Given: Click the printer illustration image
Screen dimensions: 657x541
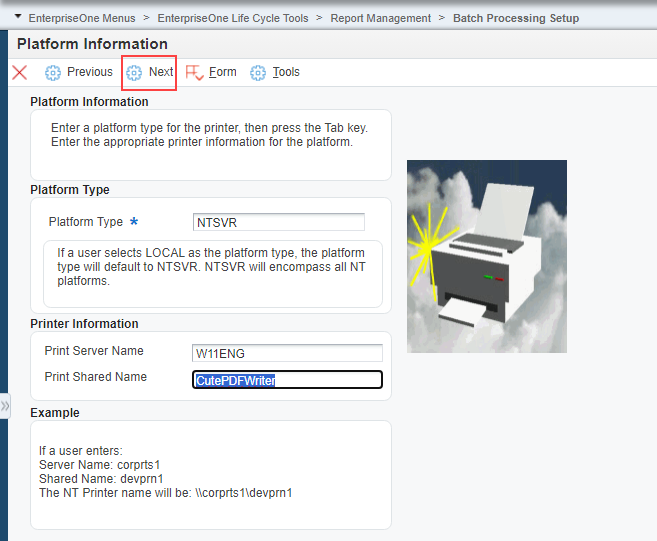Looking at the screenshot, I should 487,256.
